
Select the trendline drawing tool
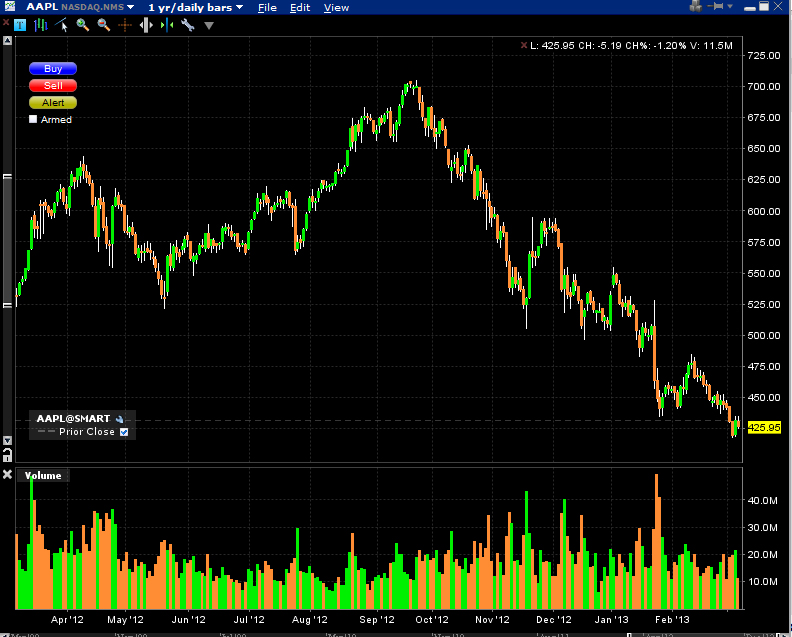(x=62, y=25)
